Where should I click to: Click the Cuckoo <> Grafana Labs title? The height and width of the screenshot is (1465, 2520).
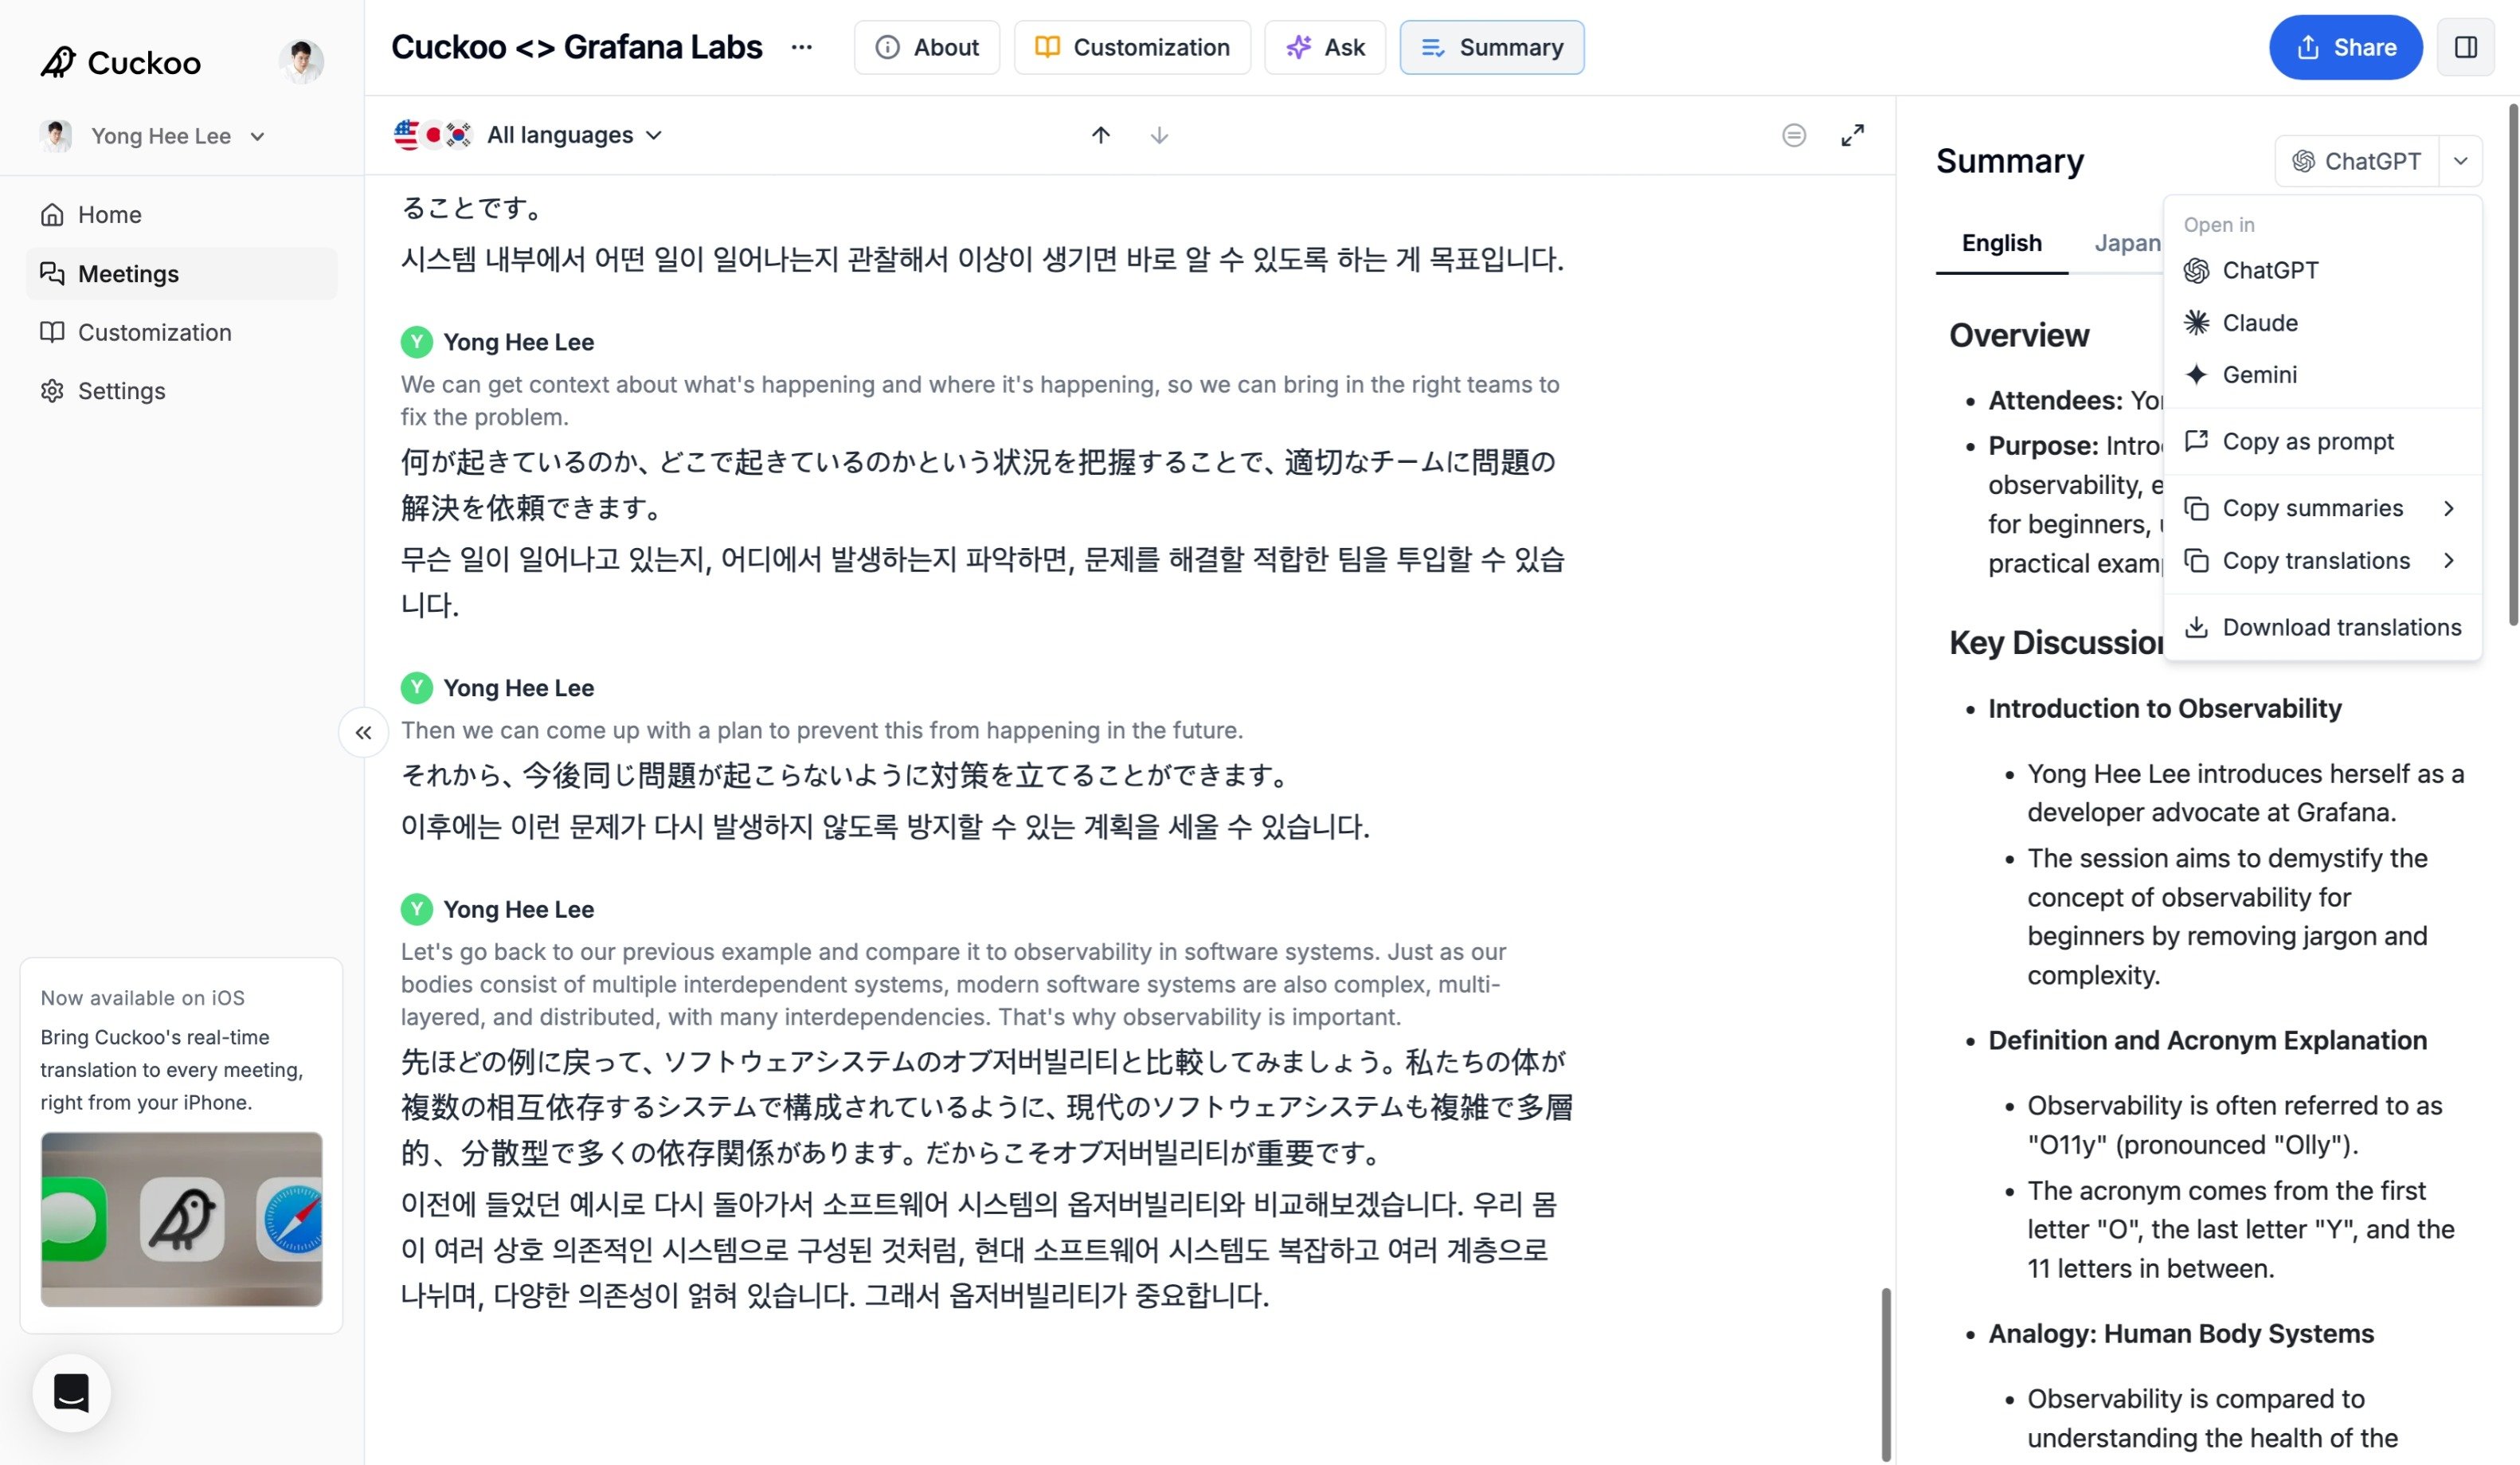(576, 47)
